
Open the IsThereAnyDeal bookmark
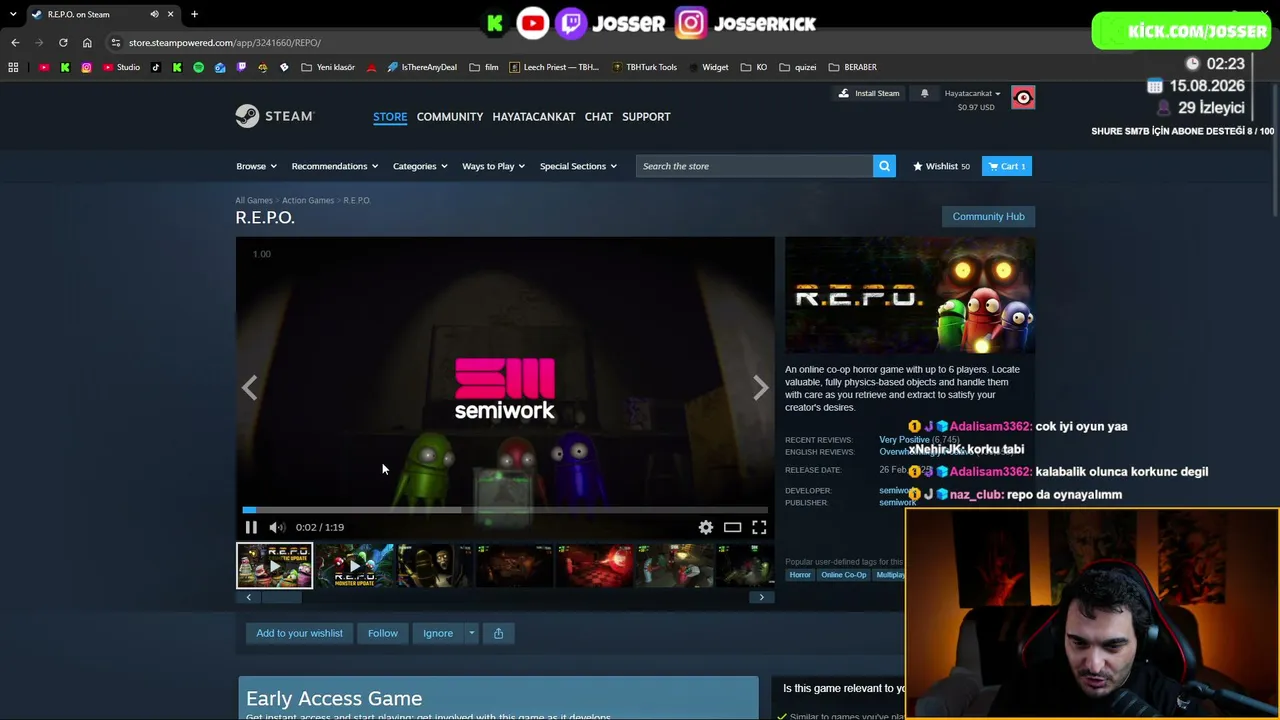422,67
